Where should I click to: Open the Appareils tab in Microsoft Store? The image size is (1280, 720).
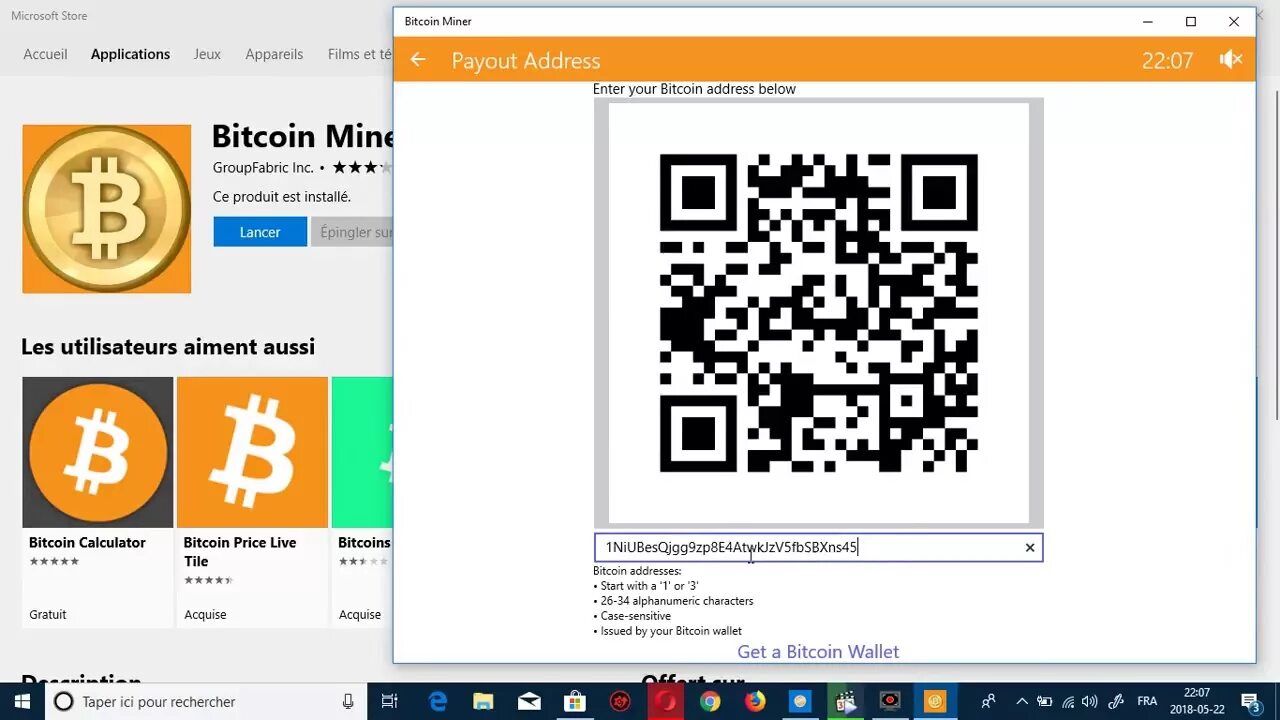[274, 54]
